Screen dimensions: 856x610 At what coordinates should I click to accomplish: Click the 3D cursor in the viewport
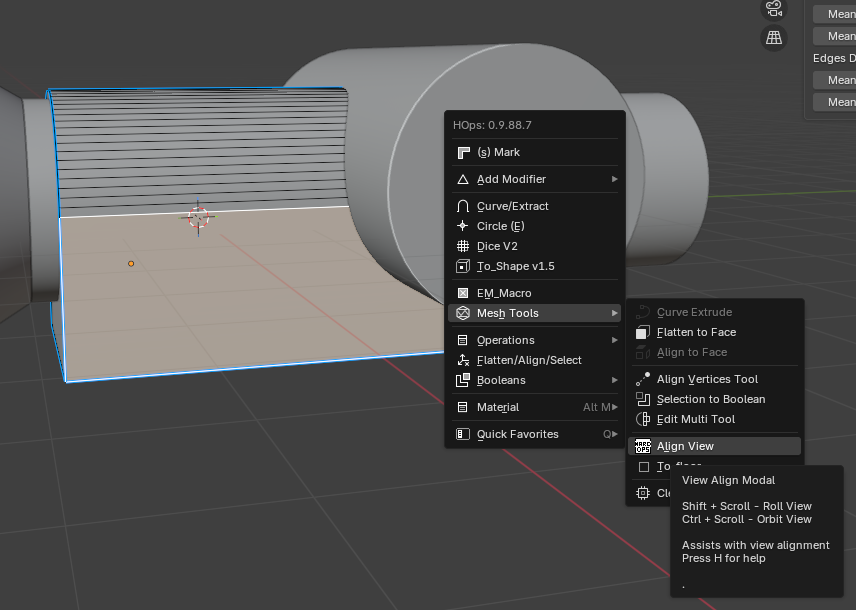click(x=198, y=217)
